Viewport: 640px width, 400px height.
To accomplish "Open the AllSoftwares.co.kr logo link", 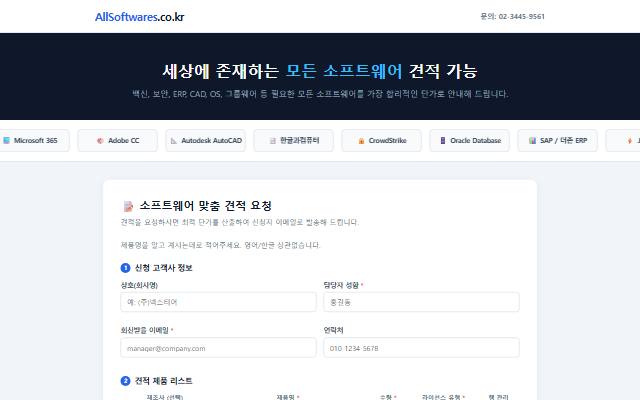I will pyautogui.click(x=139, y=17).
